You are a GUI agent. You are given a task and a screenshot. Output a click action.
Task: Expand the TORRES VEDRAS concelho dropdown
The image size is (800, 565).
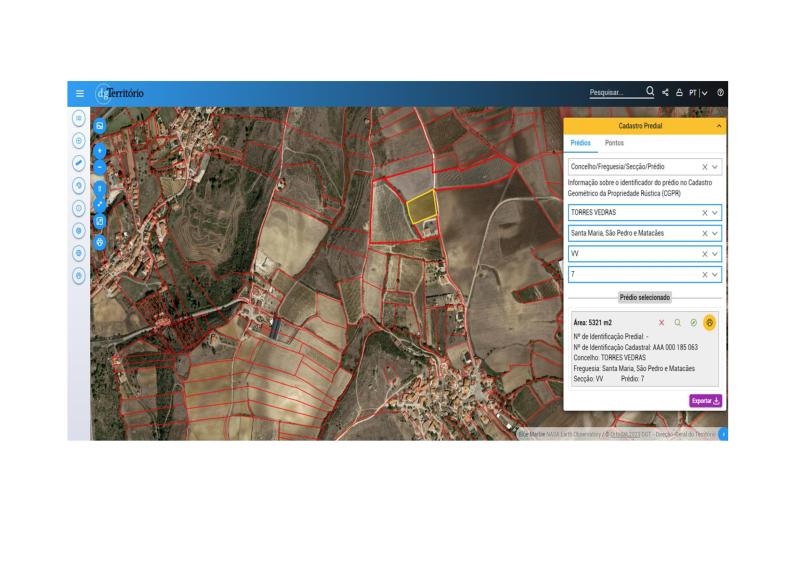715,213
